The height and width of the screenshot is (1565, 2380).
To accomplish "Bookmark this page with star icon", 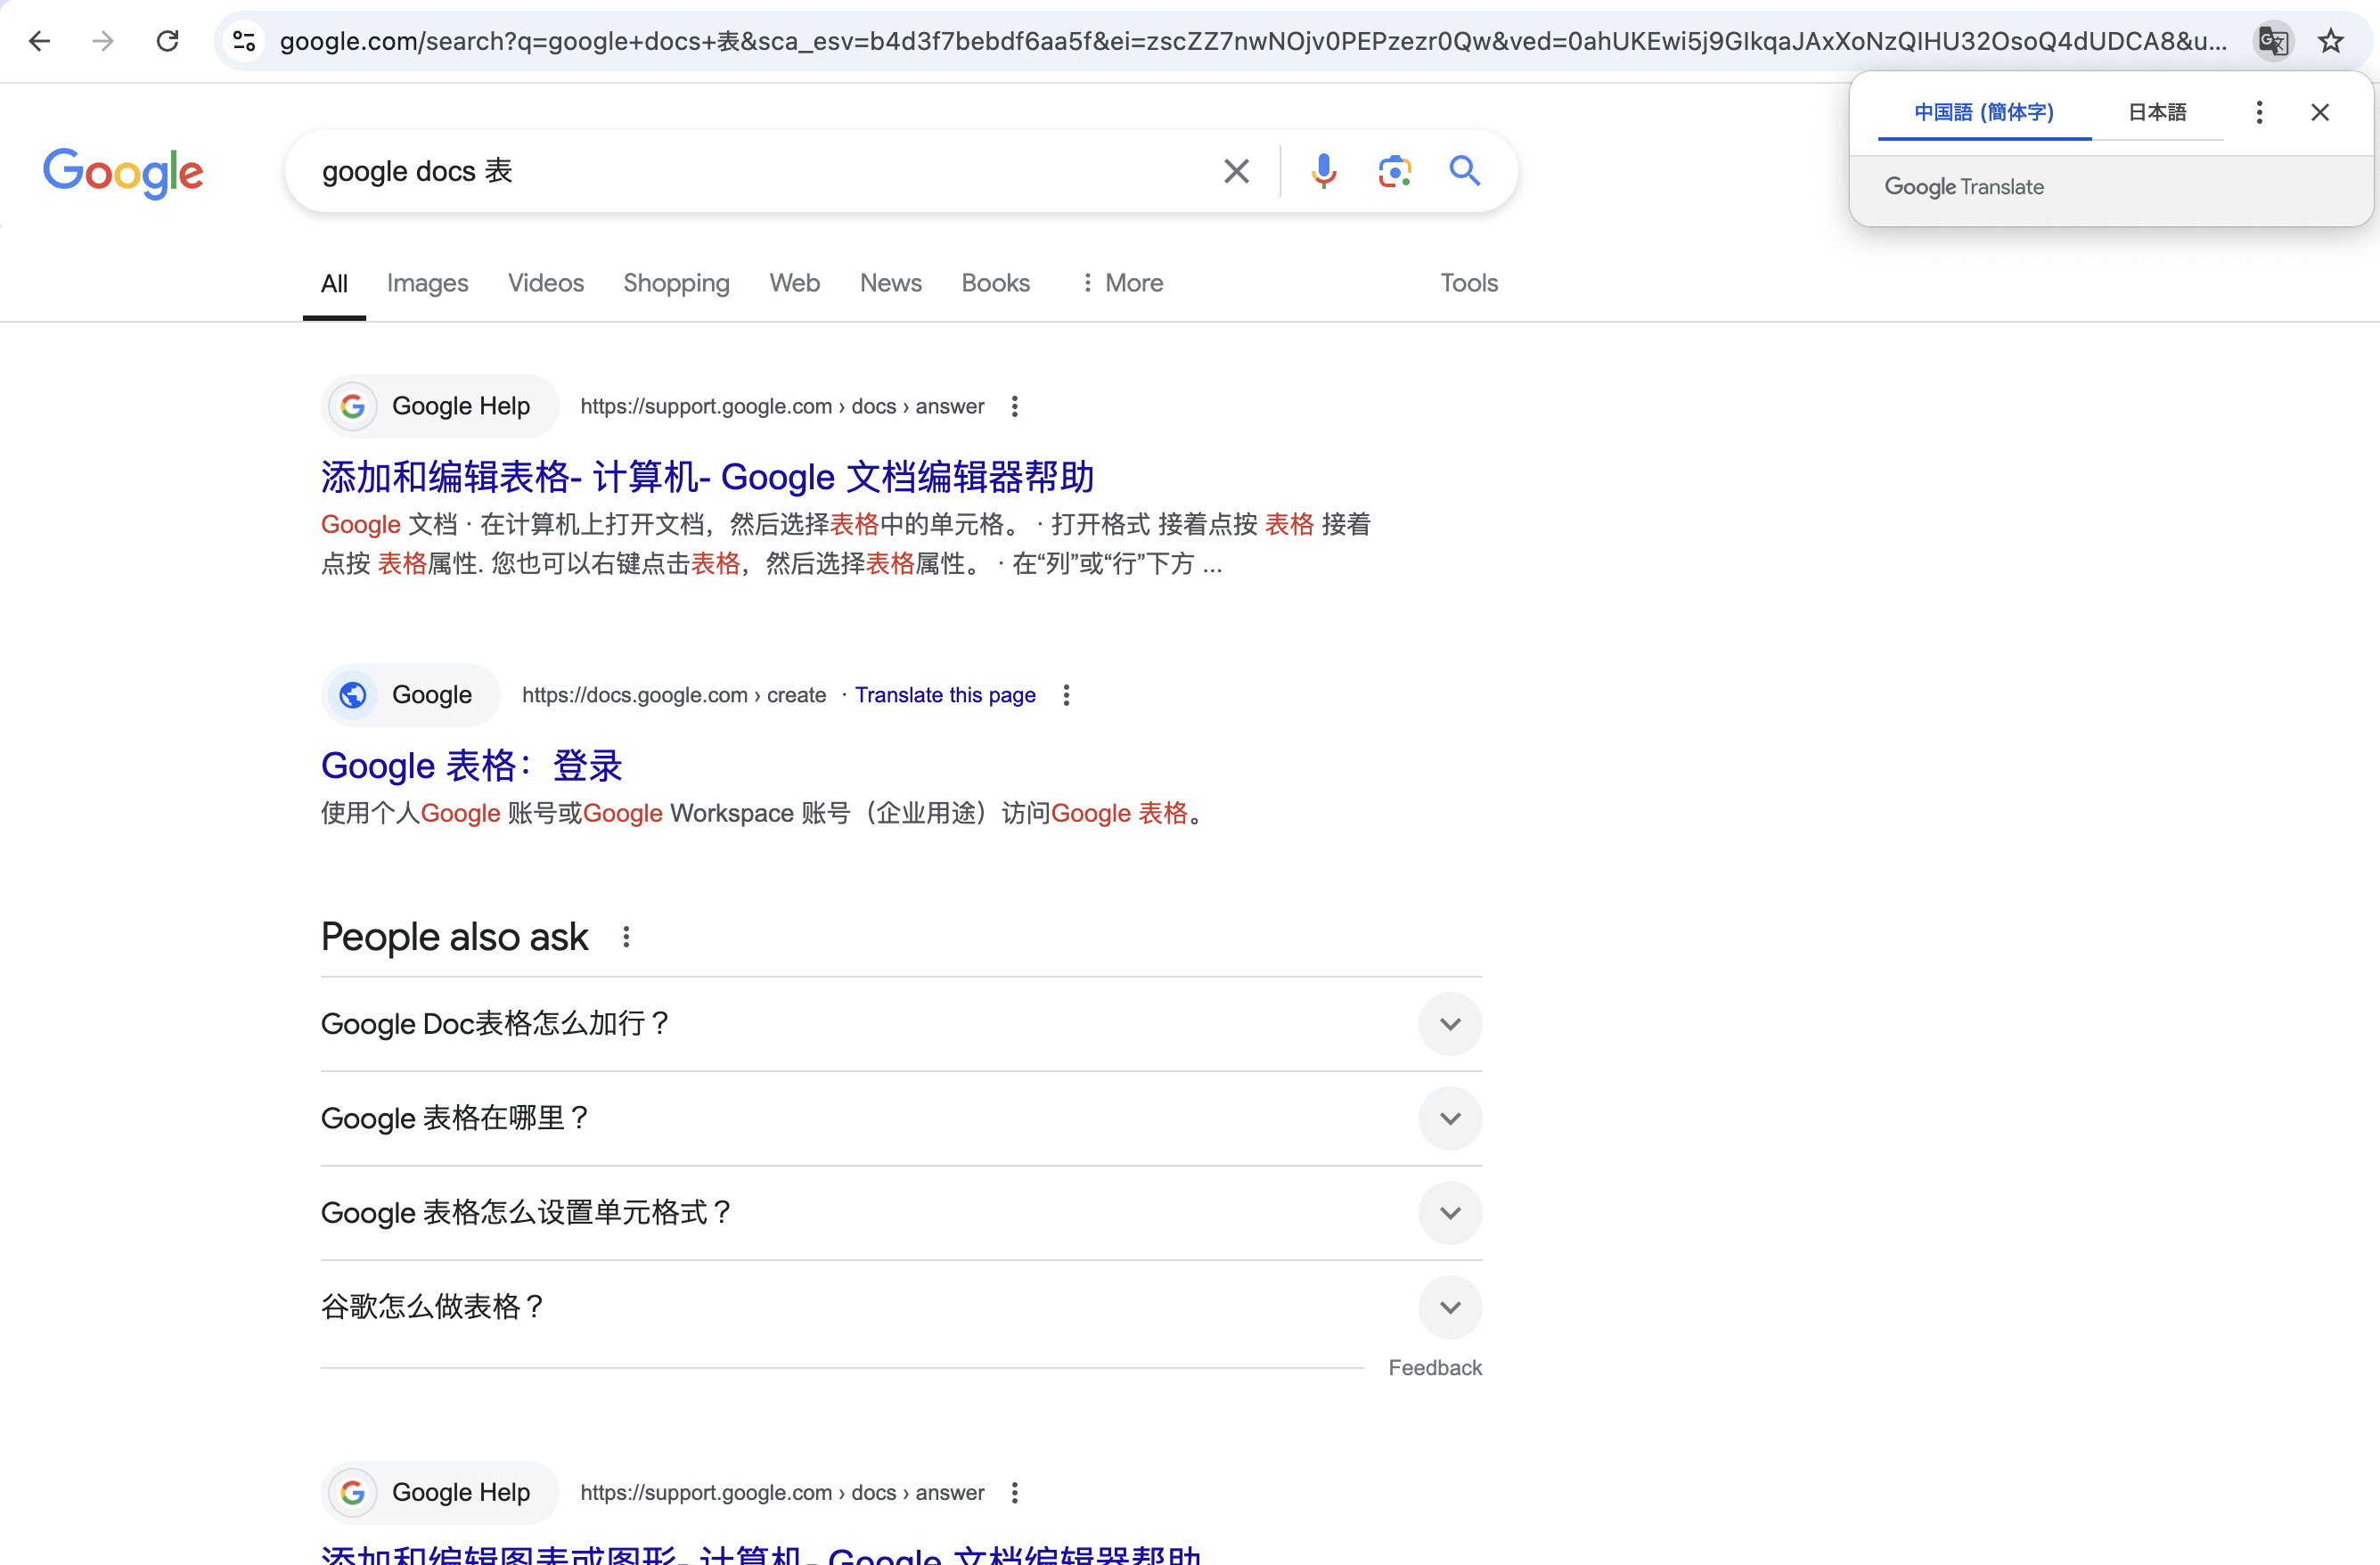I will click(x=2331, y=41).
